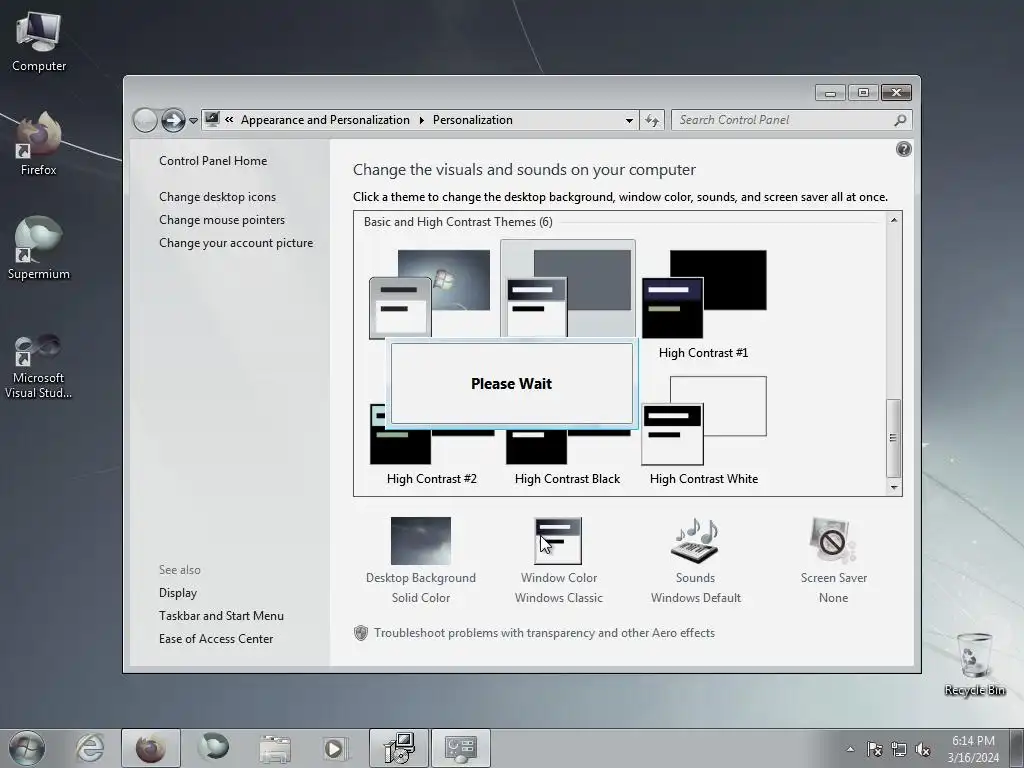
Task: Click the installer taskbar button
Action: 399,748
